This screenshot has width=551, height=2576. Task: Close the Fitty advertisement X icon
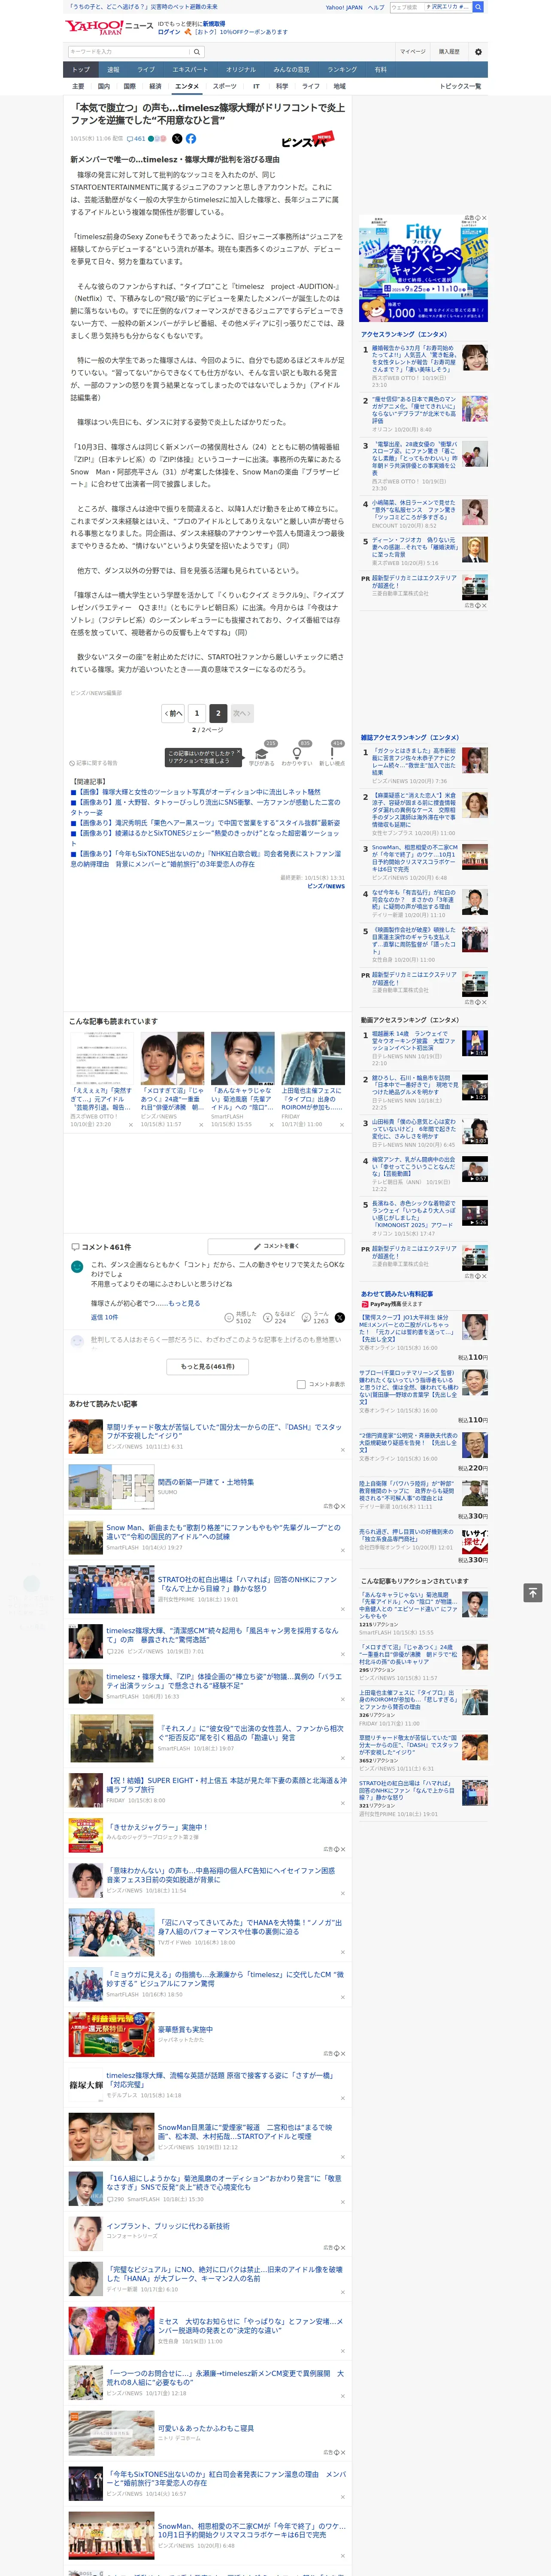484,218
